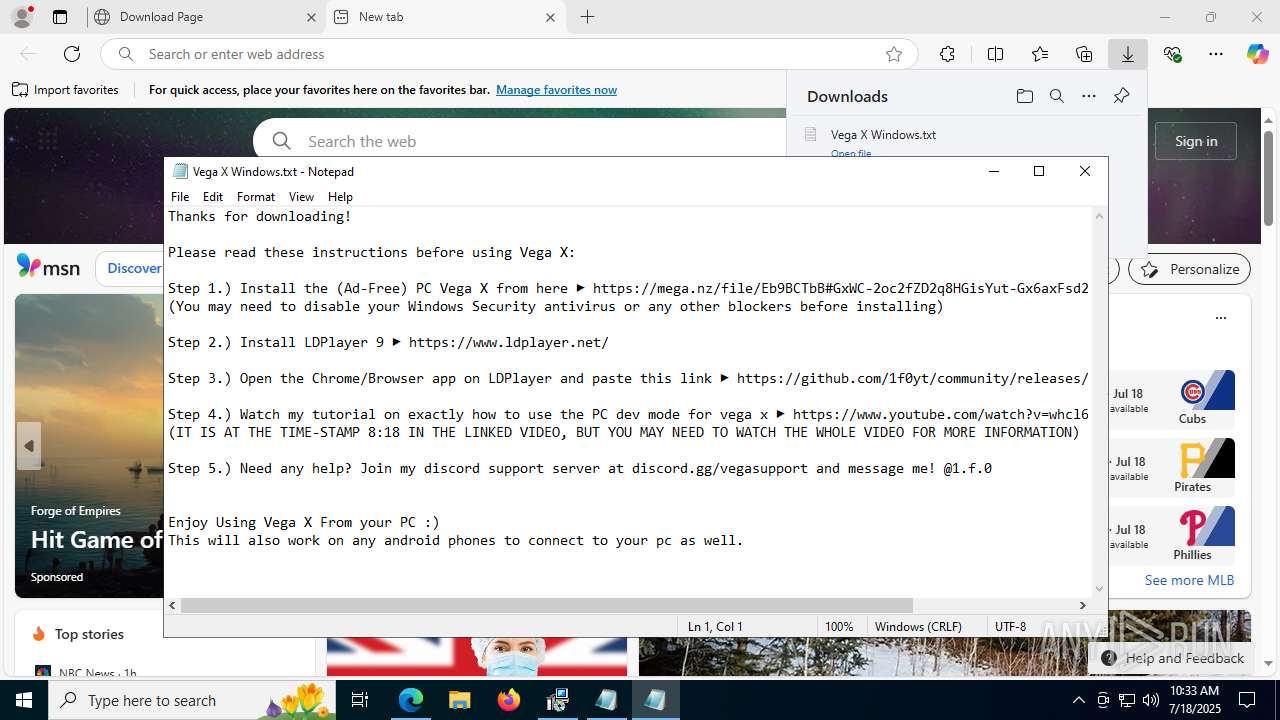Viewport: 1280px width, 720px height.
Task: Open Microsoft Edge from the taskbar
Action: [411, 700]
